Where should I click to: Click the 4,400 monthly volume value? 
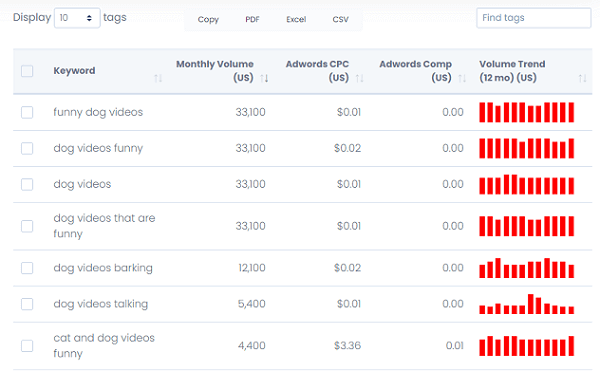point(251,346)
